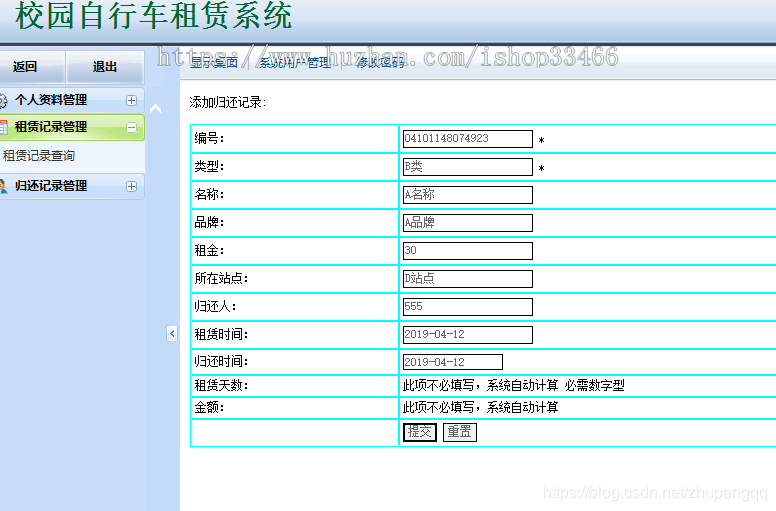Collapse the sidebar with left arrow handle

[172, 334]
